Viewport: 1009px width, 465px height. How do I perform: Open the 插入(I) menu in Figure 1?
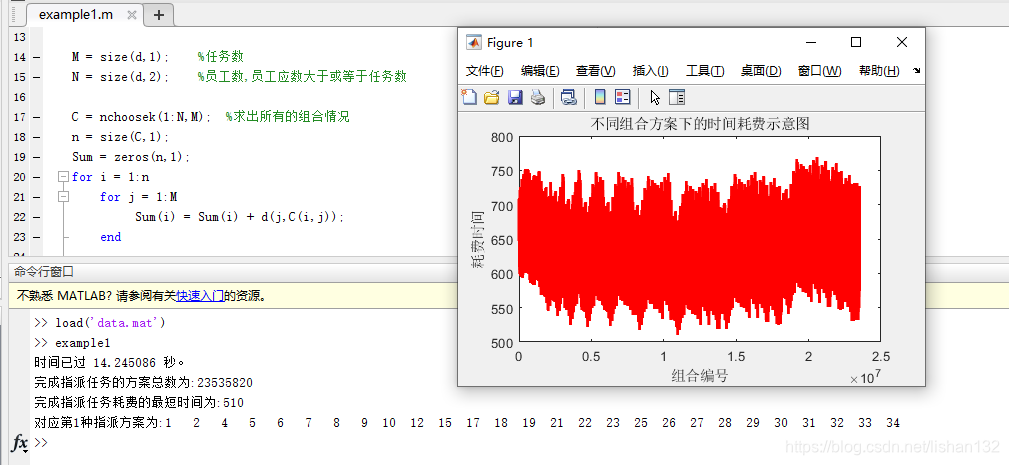pos(651,71)
